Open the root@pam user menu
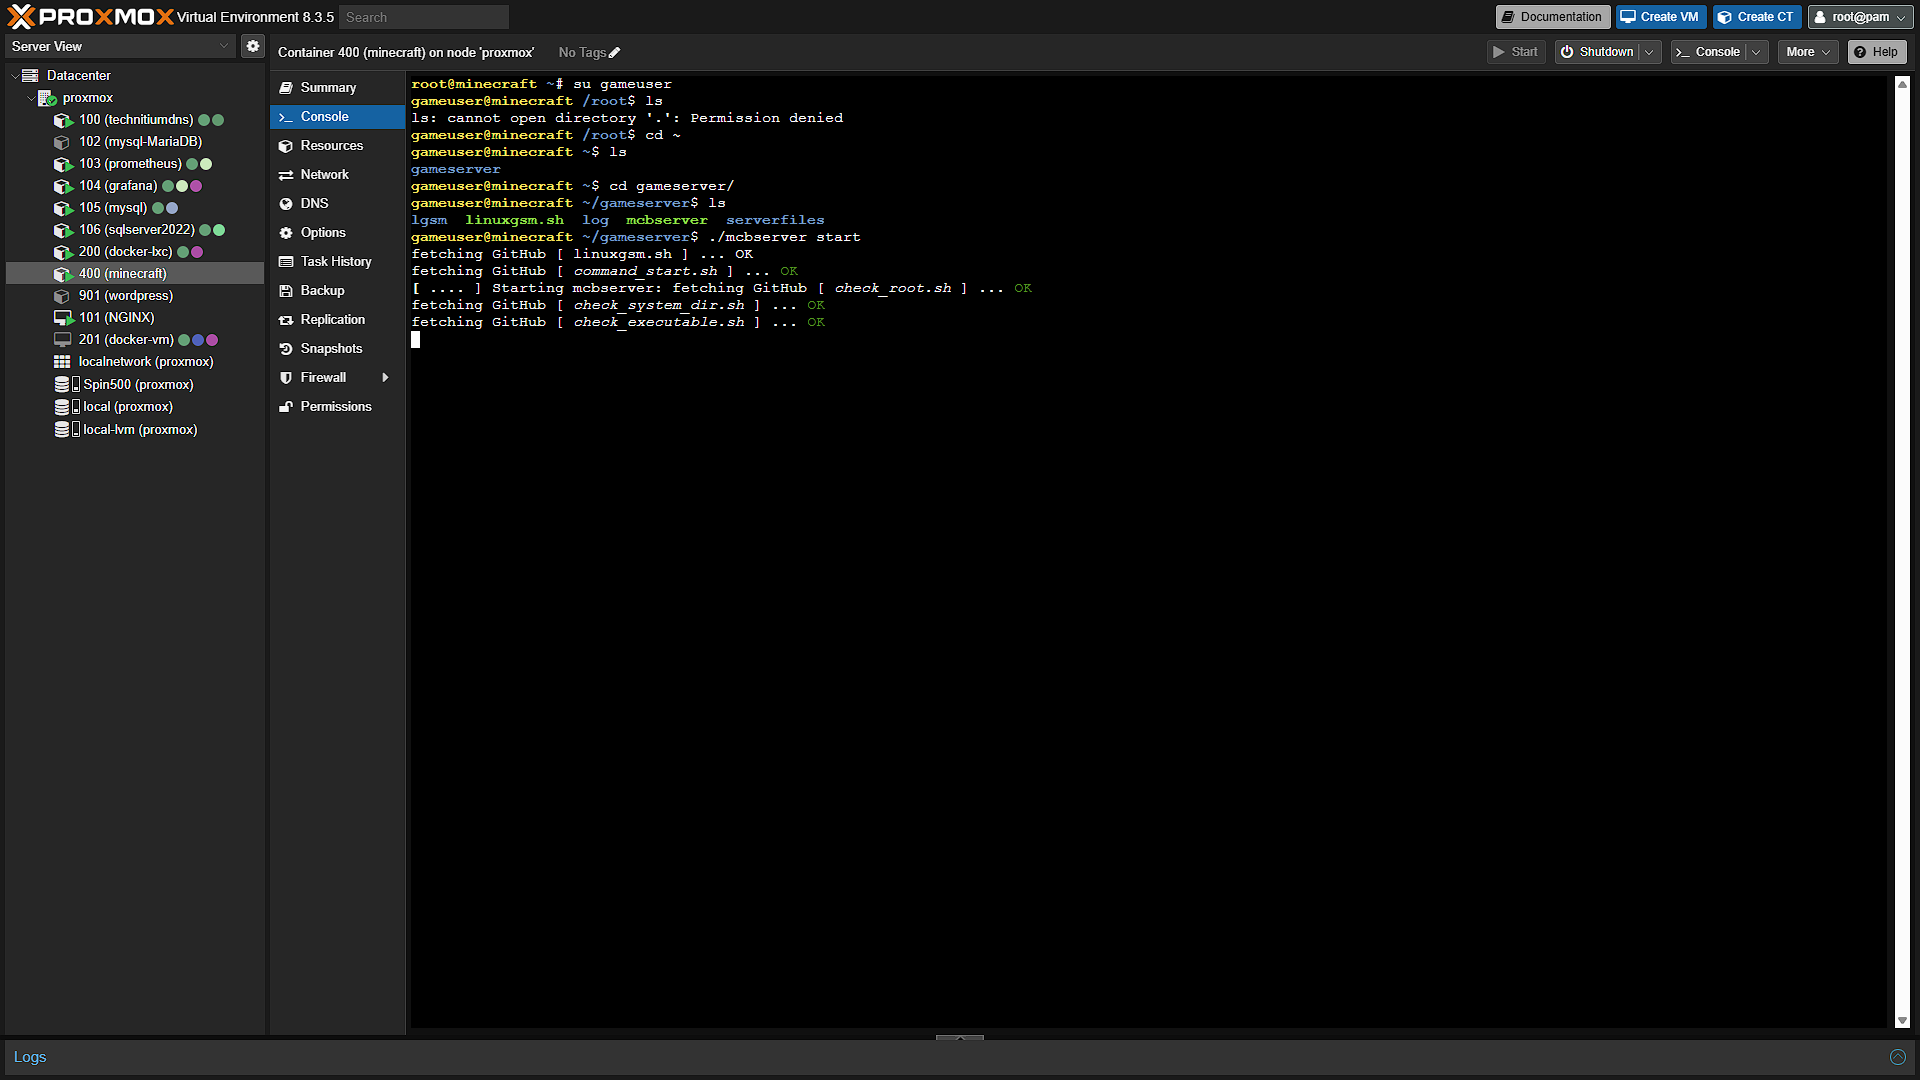 [1860, 17]
